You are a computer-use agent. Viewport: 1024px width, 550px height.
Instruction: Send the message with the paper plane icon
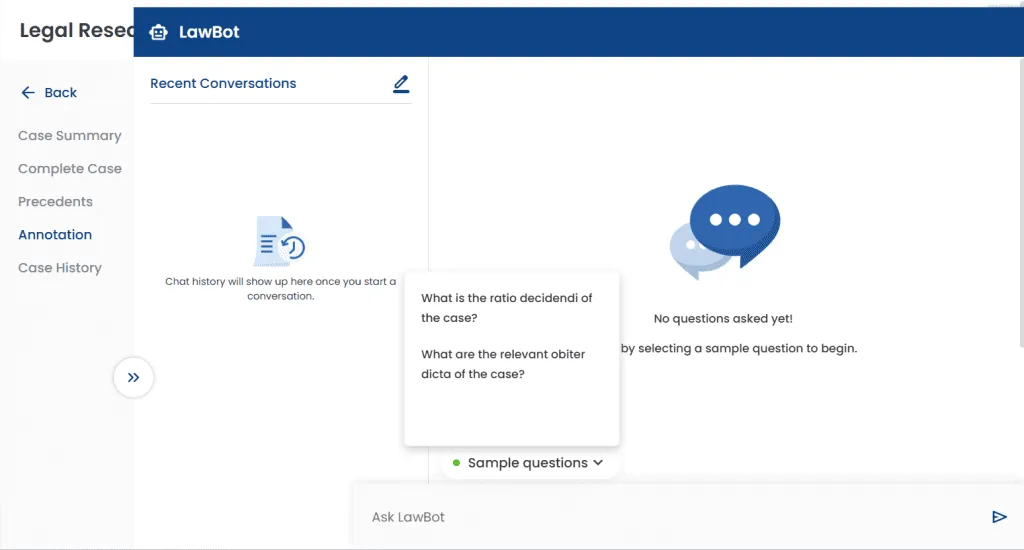pyautogui.click(x=999, y=517)
